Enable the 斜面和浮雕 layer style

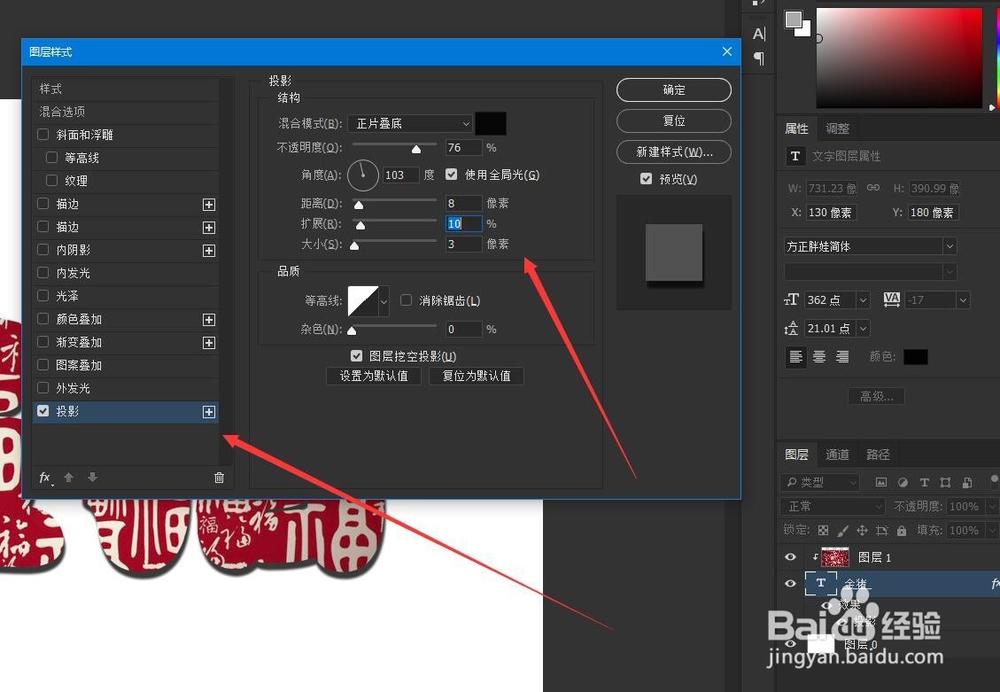pos(42,134)
